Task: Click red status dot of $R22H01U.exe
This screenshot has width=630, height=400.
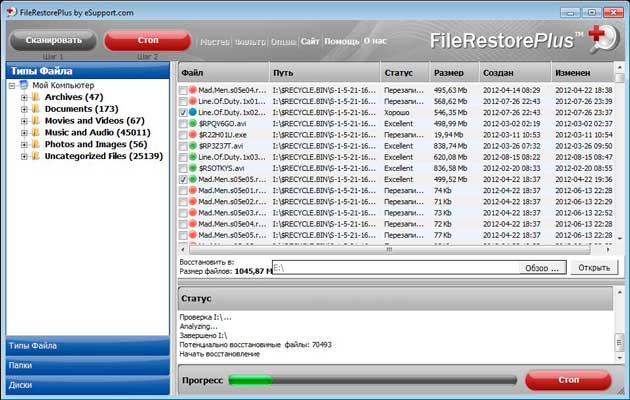Action: click(193, 135)
